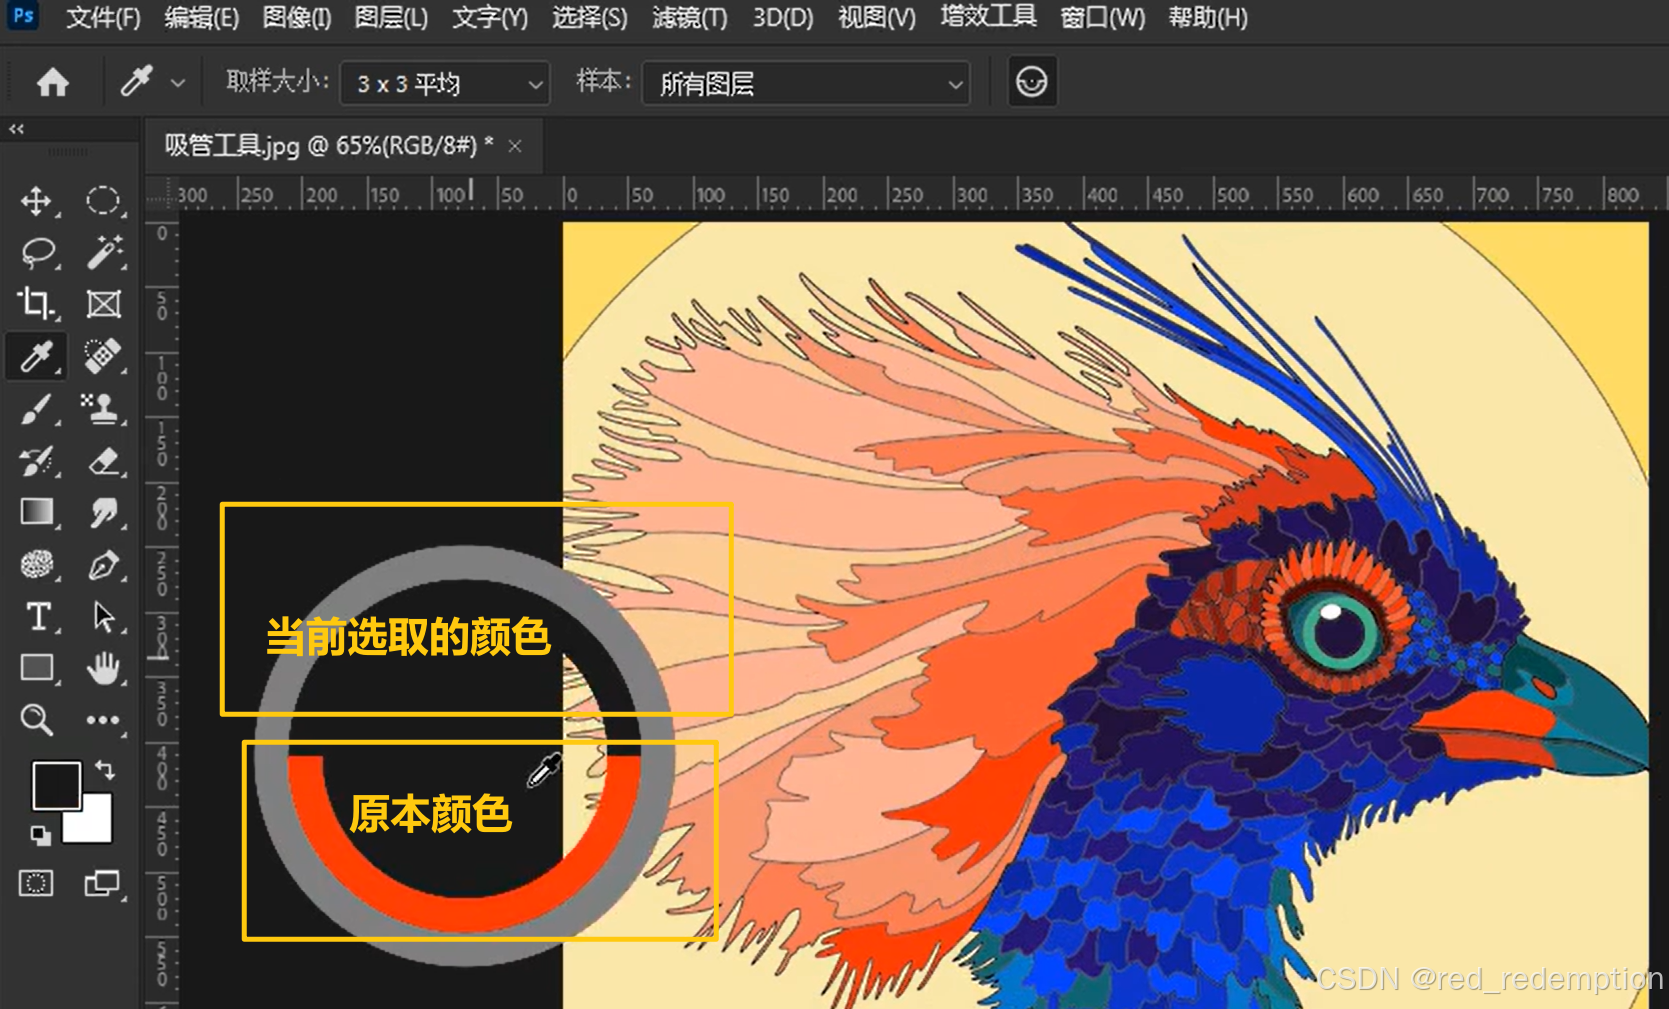Viewport: 1669px width, 1009px height.
Task: Select the Eyedropper tool in toolbox
Action: (x=37, y=356)
